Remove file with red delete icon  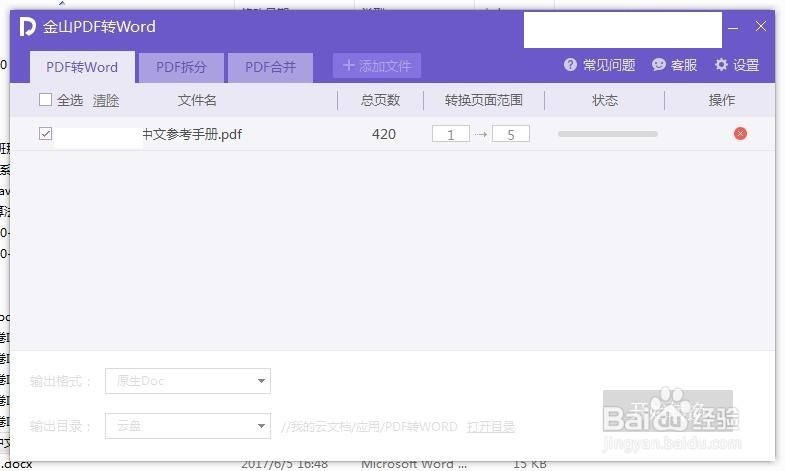pyautogui.click(x=740, y=134)
